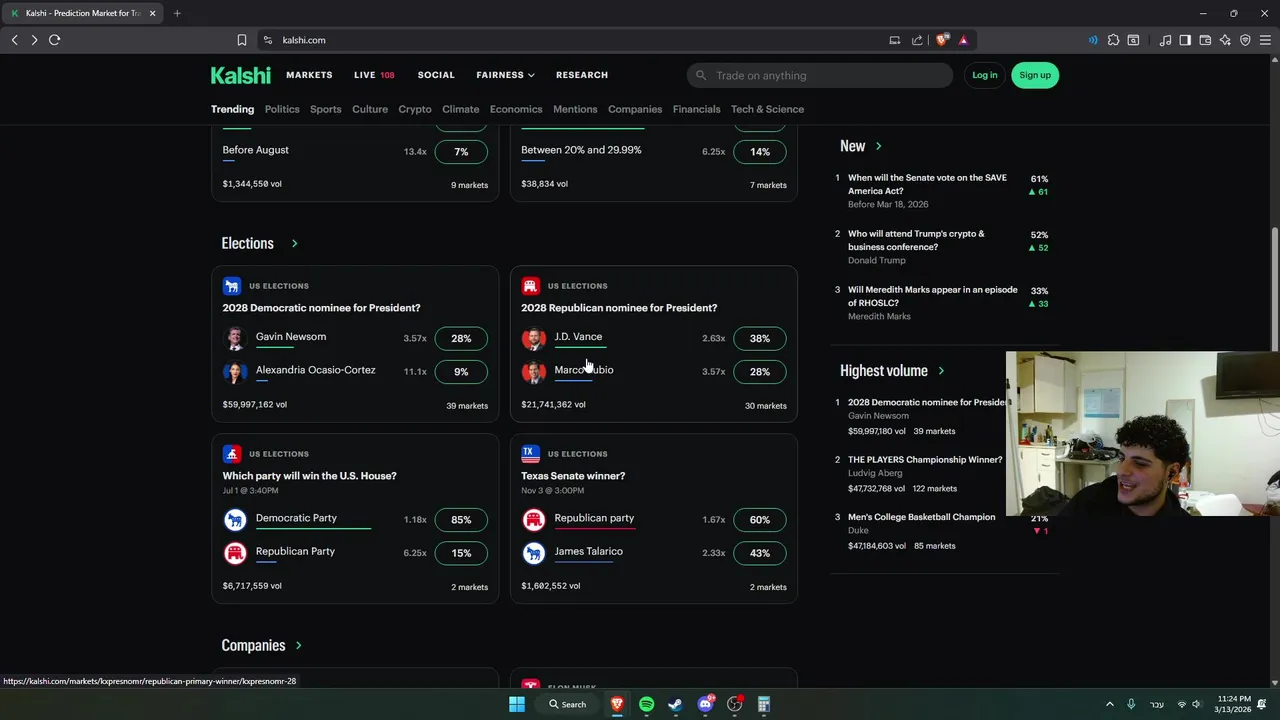The height and width of the screenshot is (720, 1280).
Task: Toggle the browser sidebar panel icon
Action: pyautogui.click(x=1185, y=40)
